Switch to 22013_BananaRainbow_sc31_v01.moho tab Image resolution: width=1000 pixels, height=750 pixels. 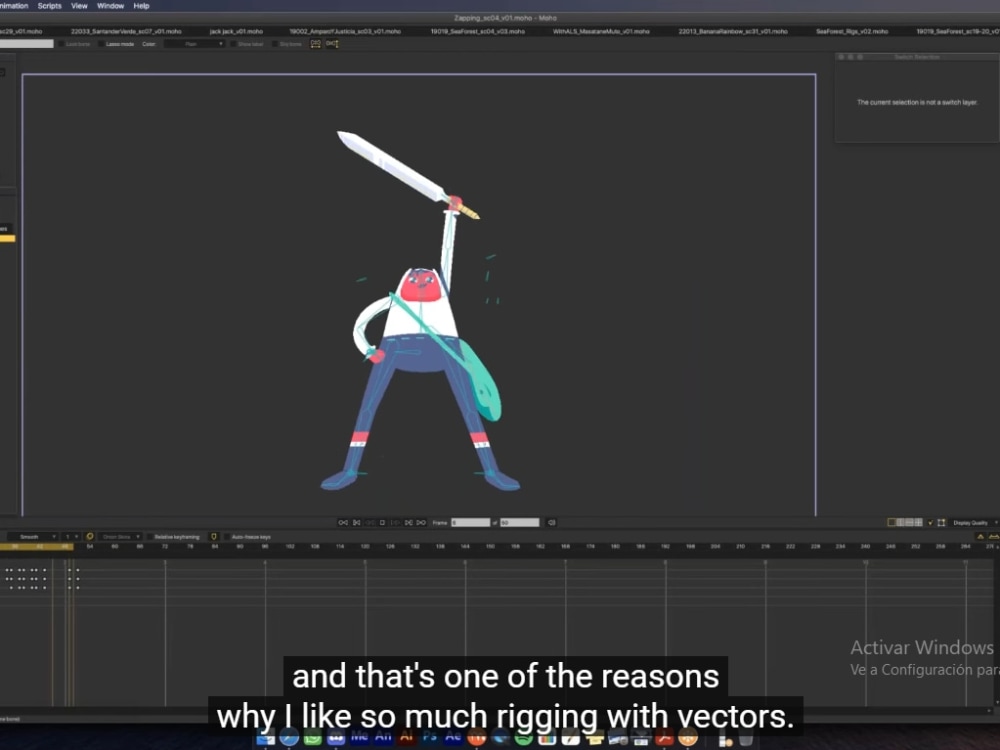point(733,31)
